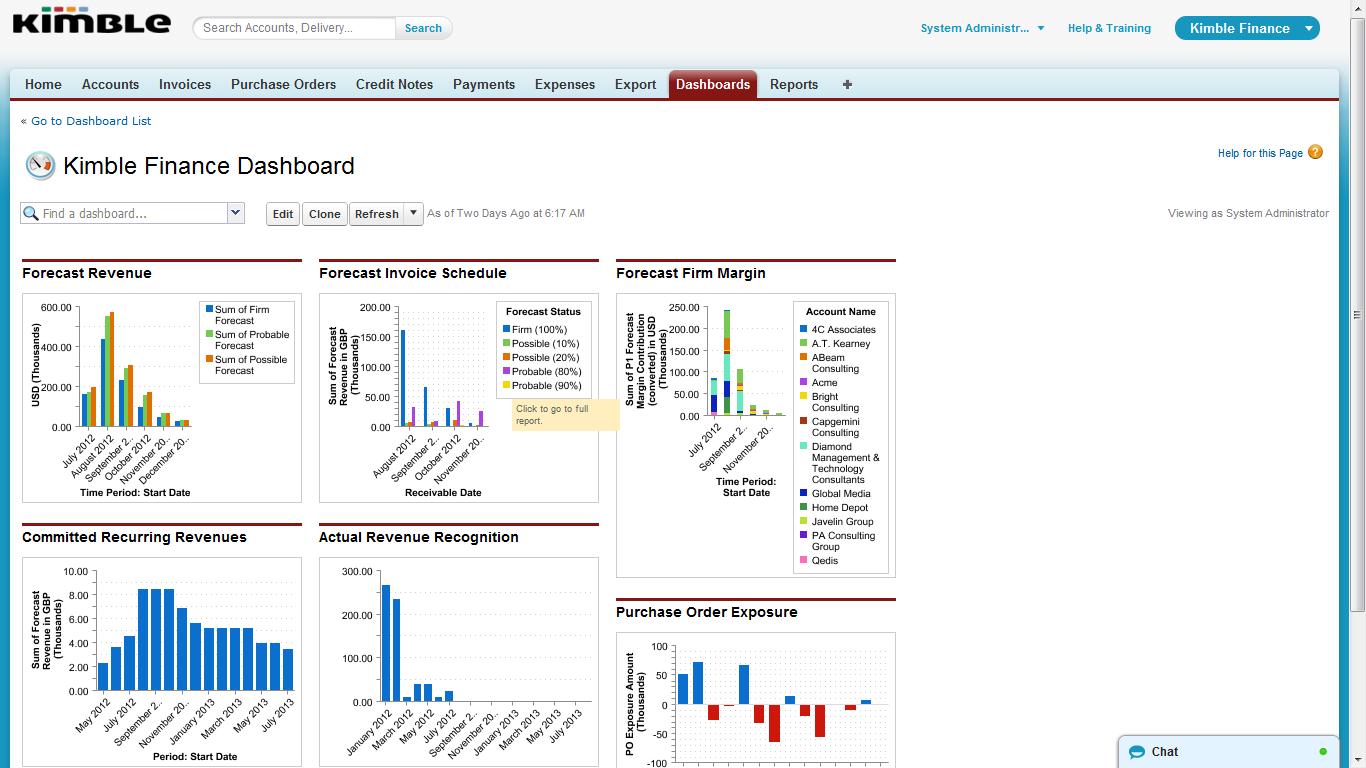The height and width of the screenshot is (768, 1366).
Task: Click the Edit dashboard button
Action: coord(283,214)
